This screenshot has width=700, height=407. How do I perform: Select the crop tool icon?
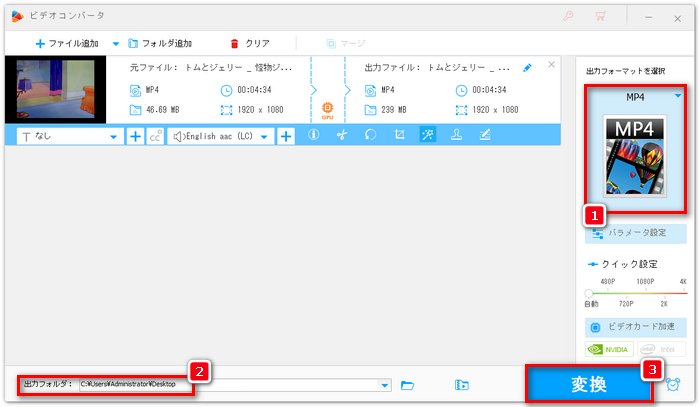399,136
